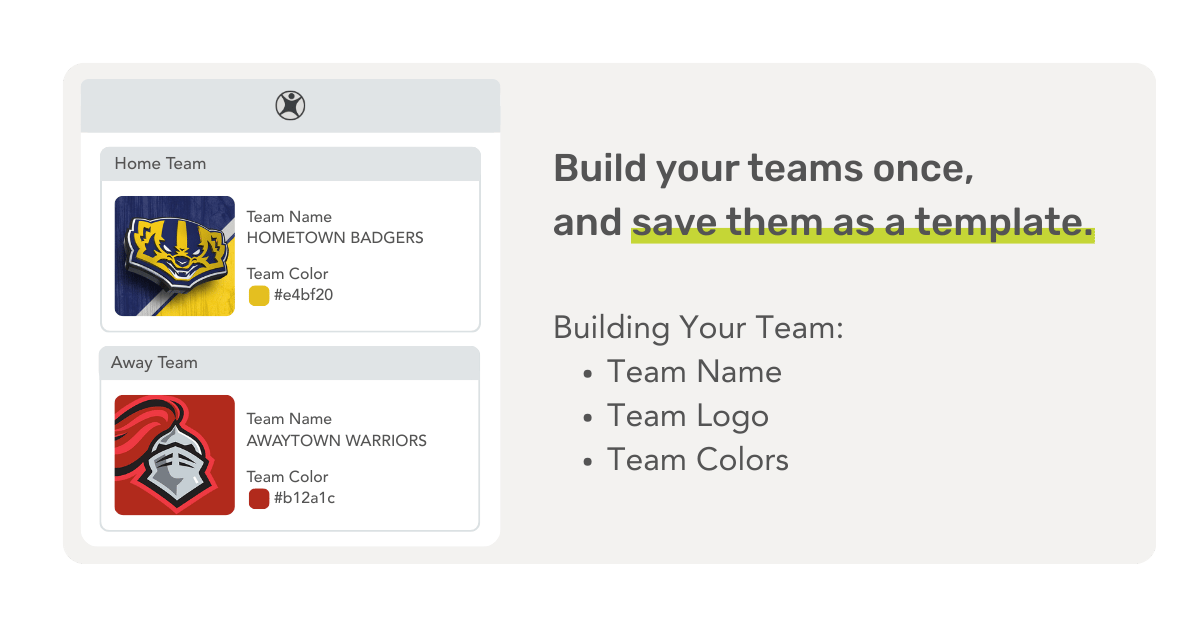Select the Hometown Badgers logo image
This screenshot has width=1200, height=627.
pyautogui.click(x=175, y=256)
